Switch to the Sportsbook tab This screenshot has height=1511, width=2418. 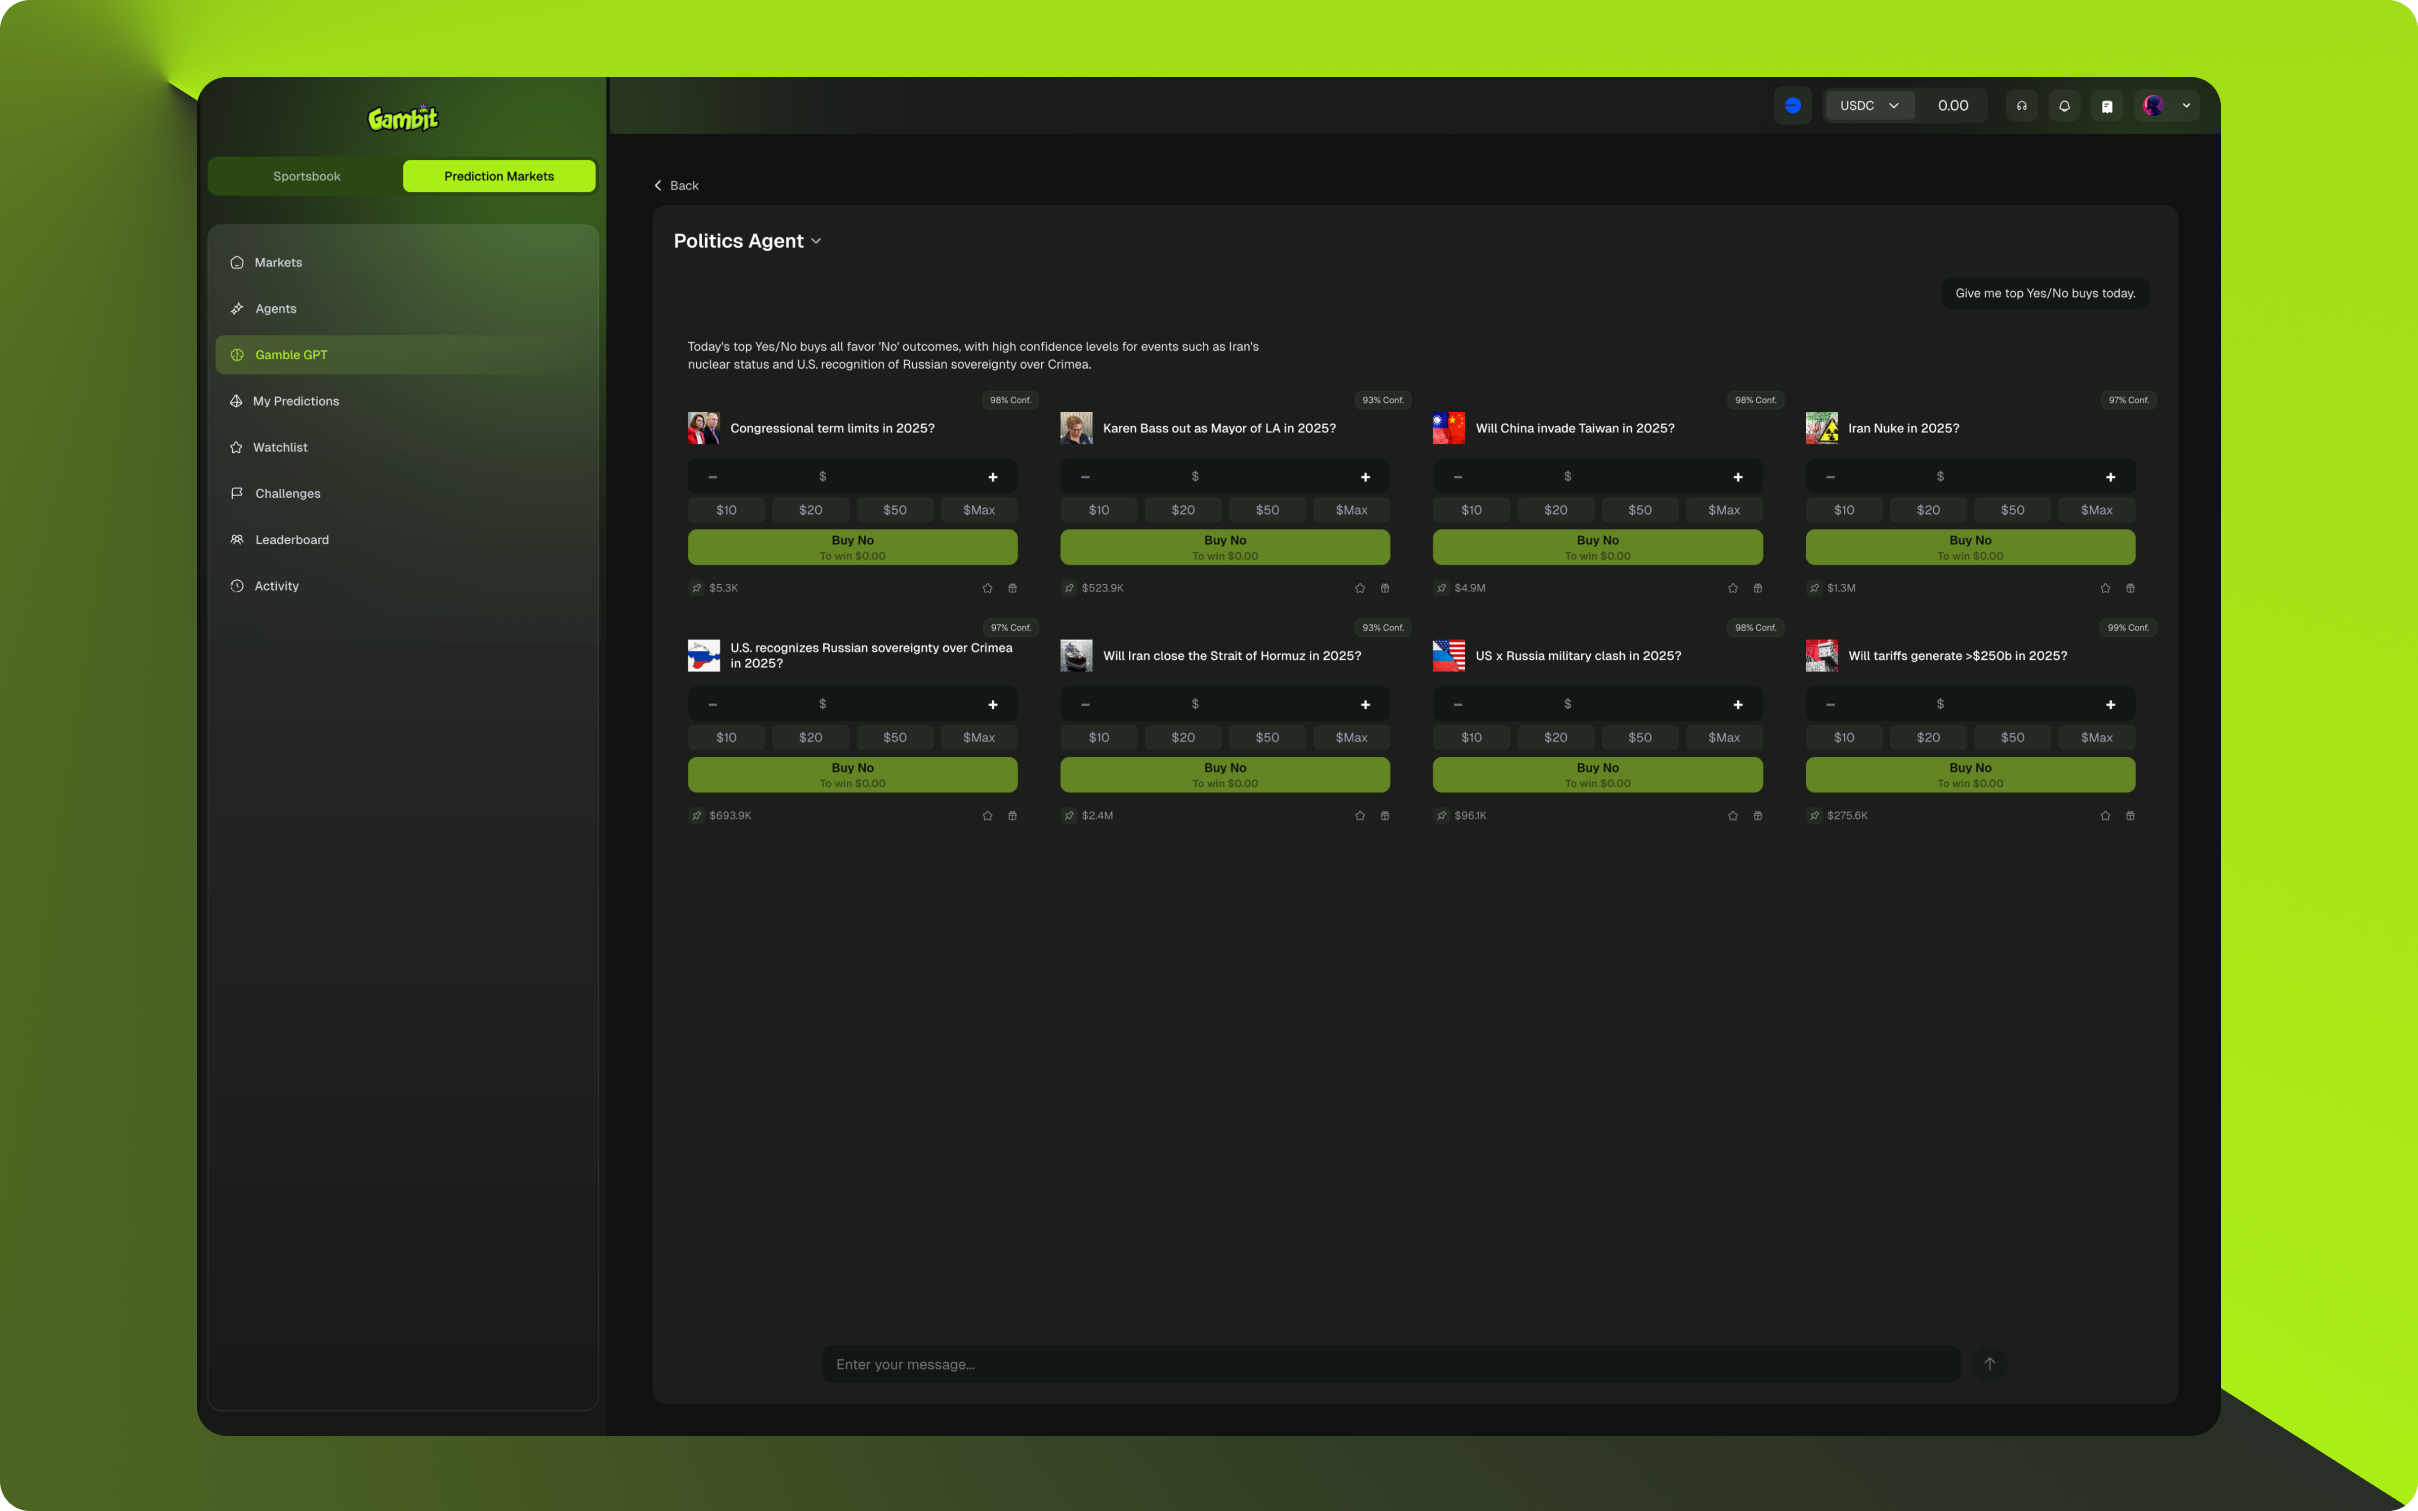pyautogui.click(x=307, y=176)
